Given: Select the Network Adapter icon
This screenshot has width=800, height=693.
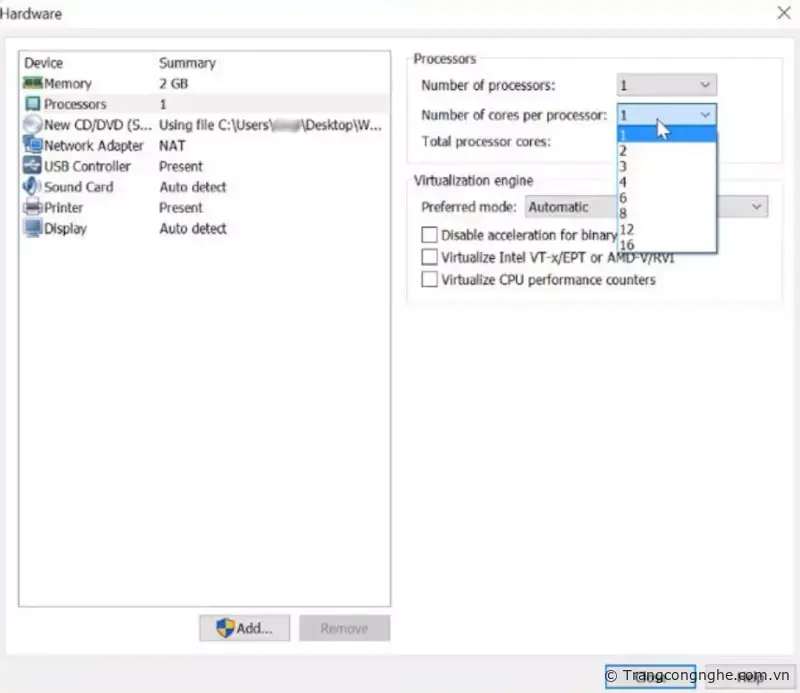Looking at the screenshot, I should click(x=32, y=146).
